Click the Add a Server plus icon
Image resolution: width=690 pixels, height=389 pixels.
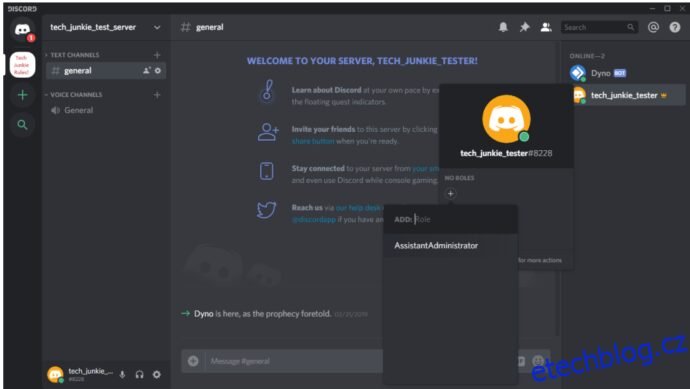coord(22,95)
